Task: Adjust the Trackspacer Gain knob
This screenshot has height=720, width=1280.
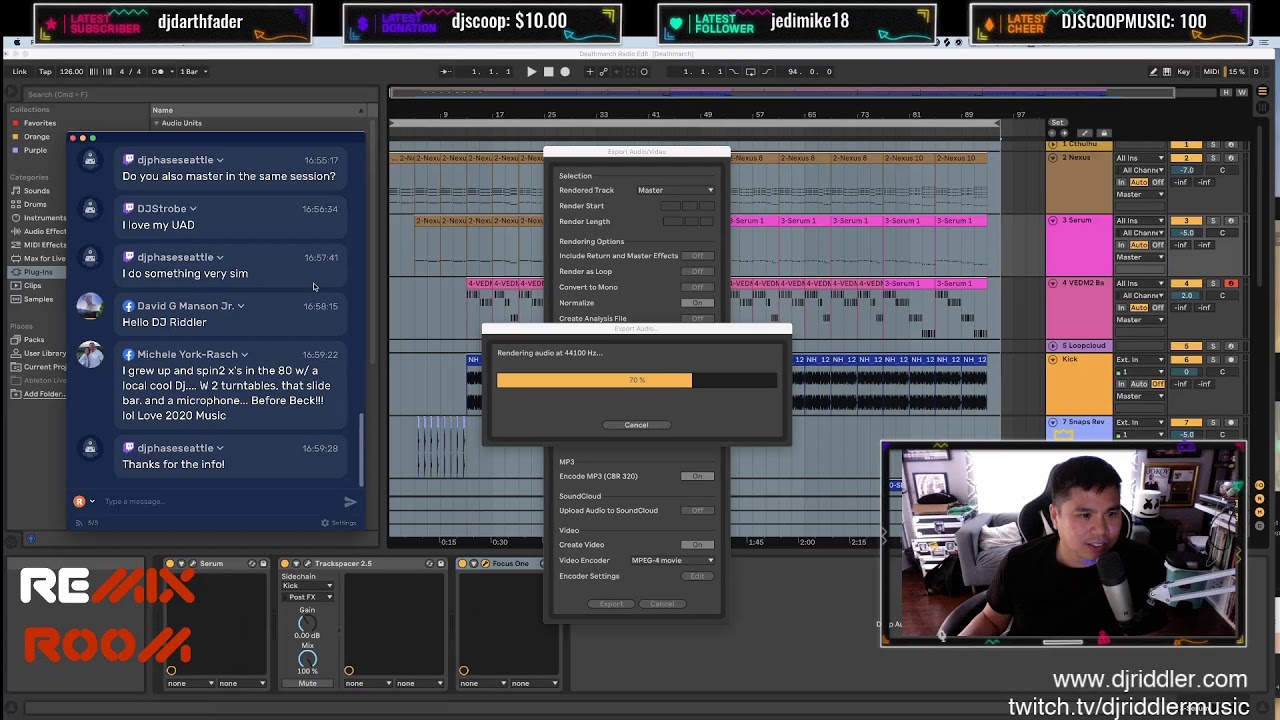Action: click(x=307, y=623)
